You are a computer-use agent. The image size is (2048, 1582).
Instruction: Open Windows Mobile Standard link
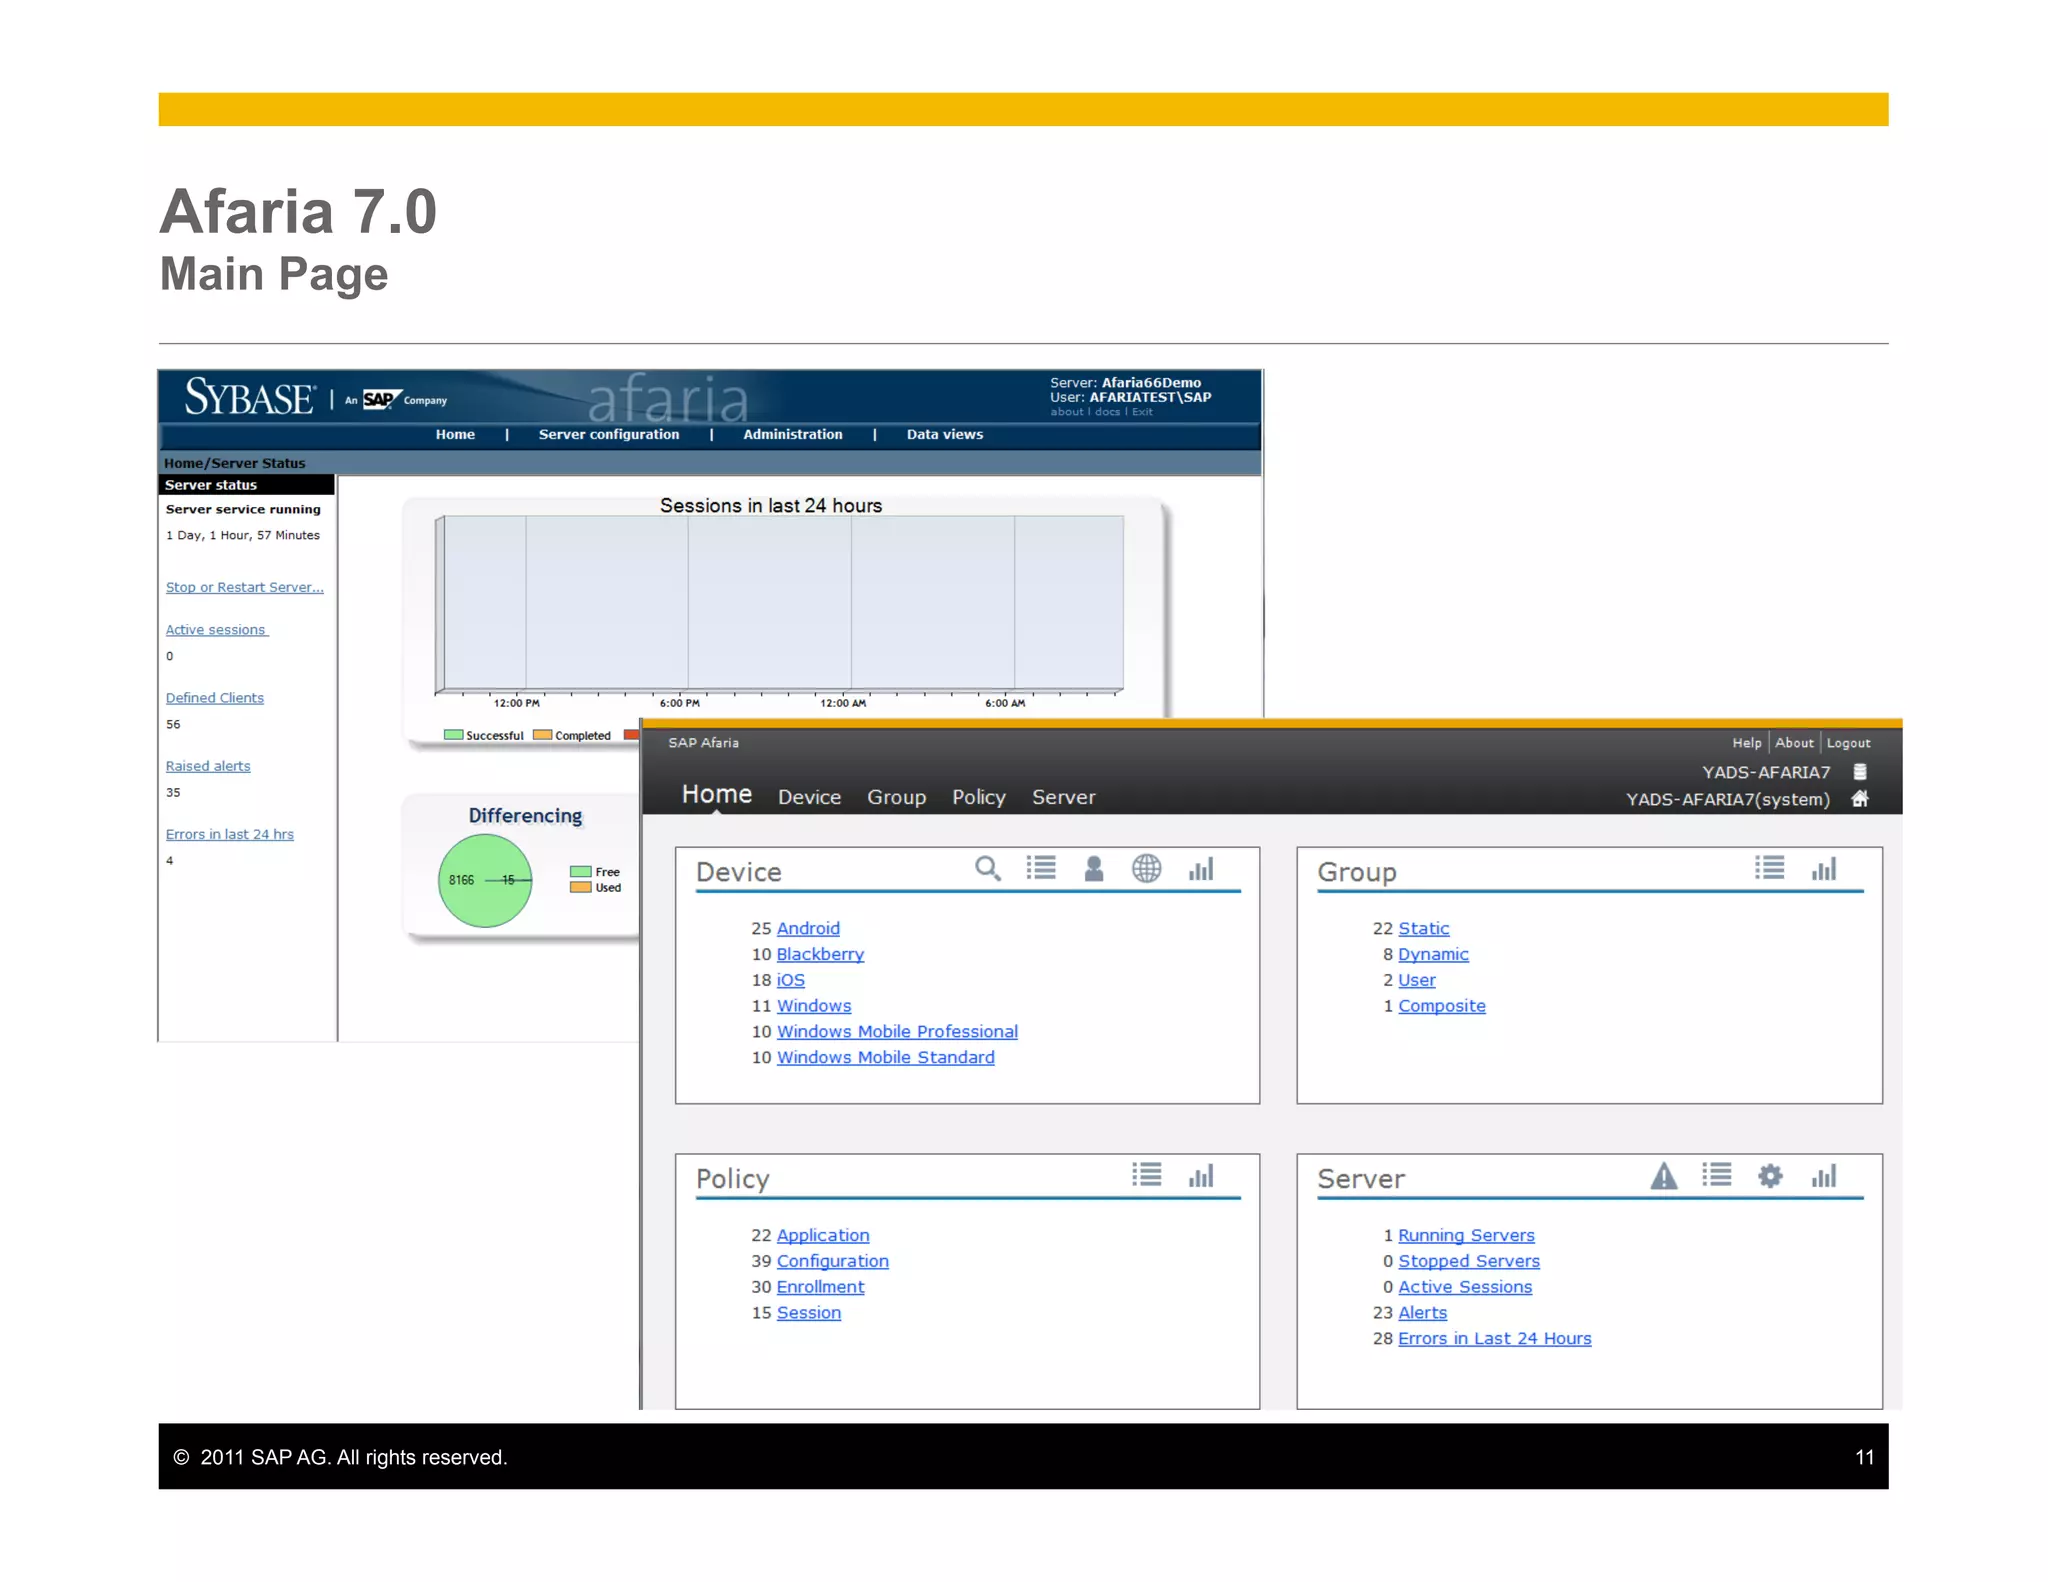(885, 1057)
